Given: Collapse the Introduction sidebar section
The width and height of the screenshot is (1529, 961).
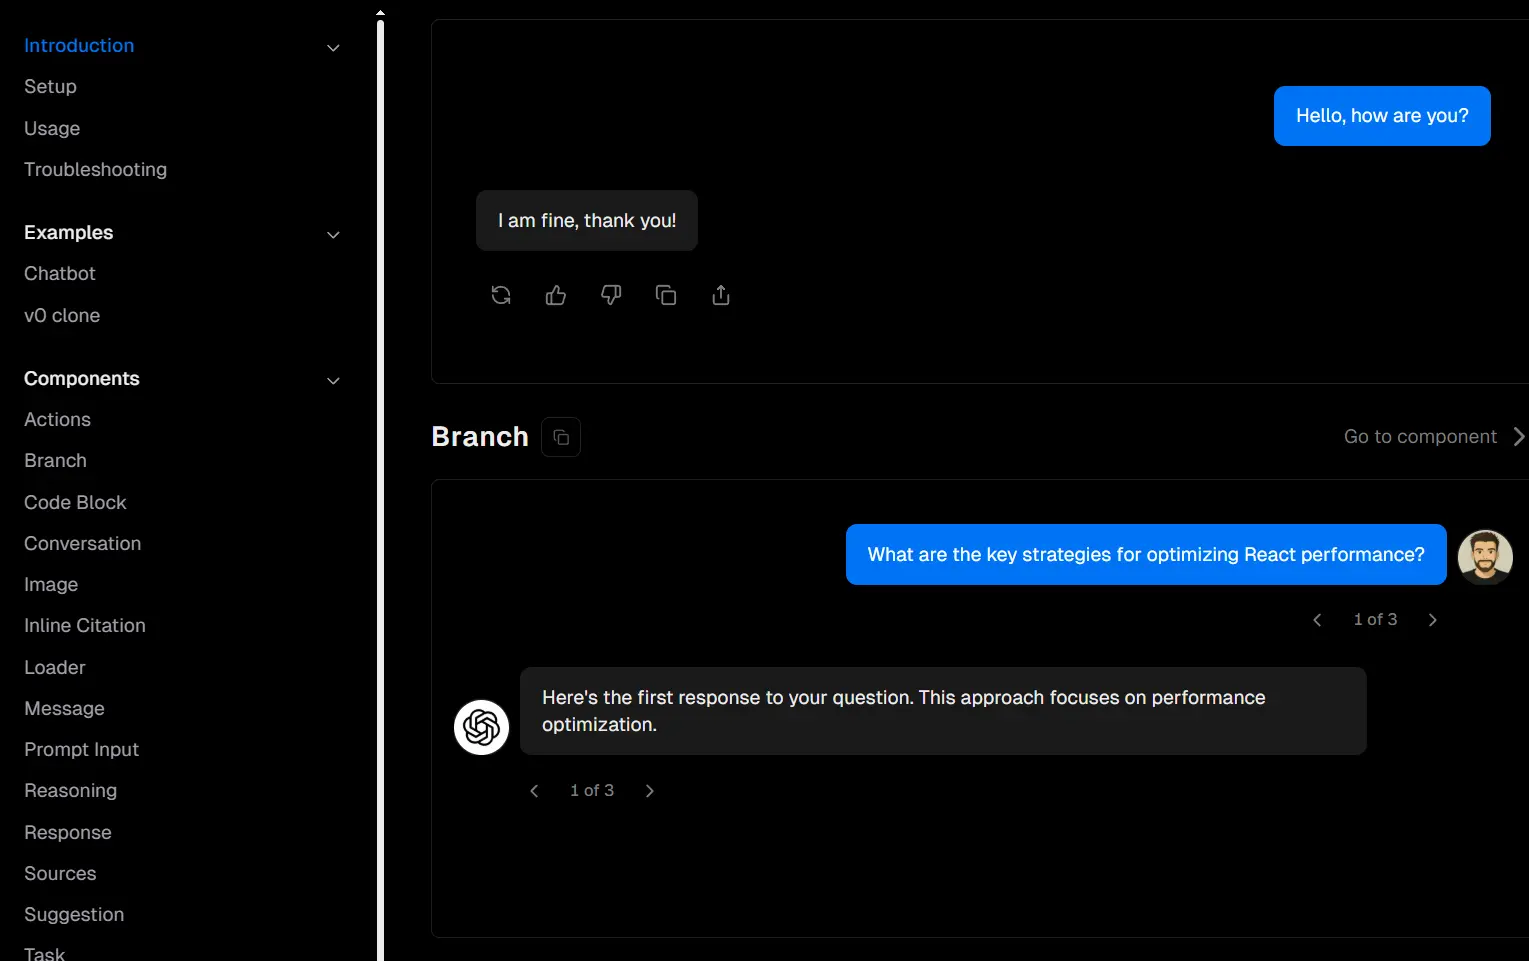Looking at the screenshot, I should point(334,48).
